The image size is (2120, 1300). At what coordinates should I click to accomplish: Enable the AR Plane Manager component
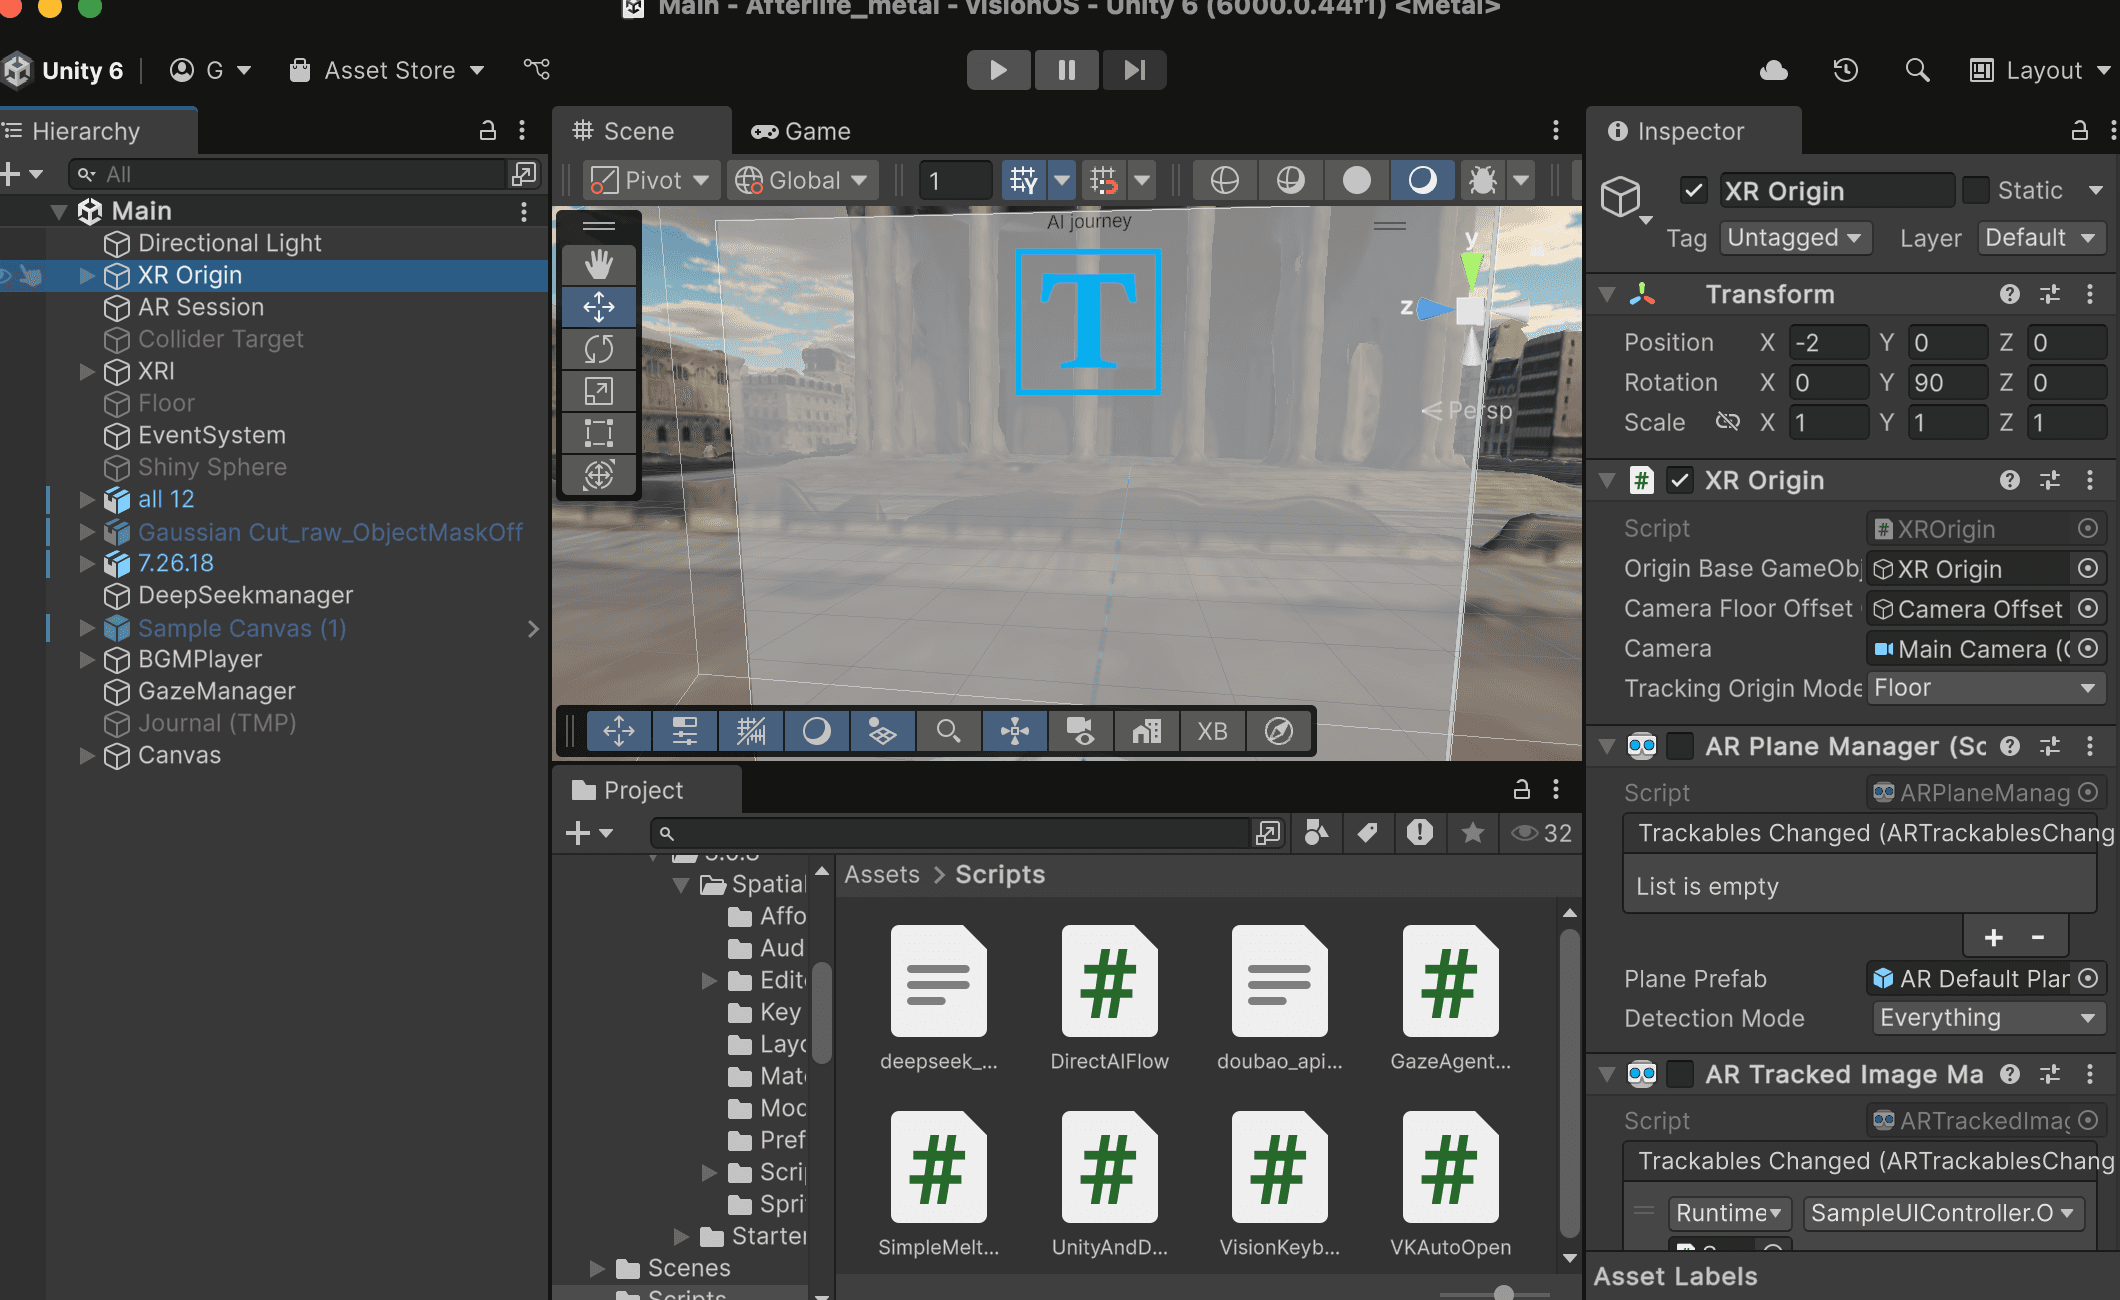(1680, 746)
